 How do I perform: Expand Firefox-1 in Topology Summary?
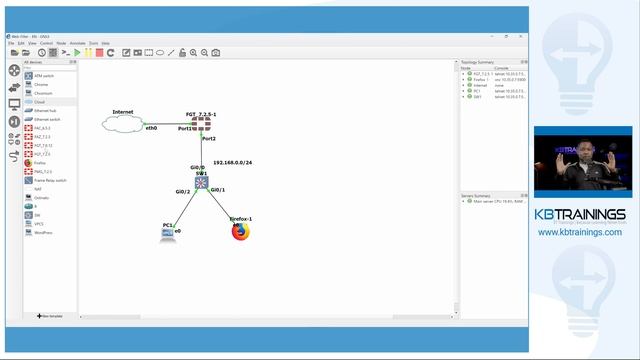click(463, 80)
